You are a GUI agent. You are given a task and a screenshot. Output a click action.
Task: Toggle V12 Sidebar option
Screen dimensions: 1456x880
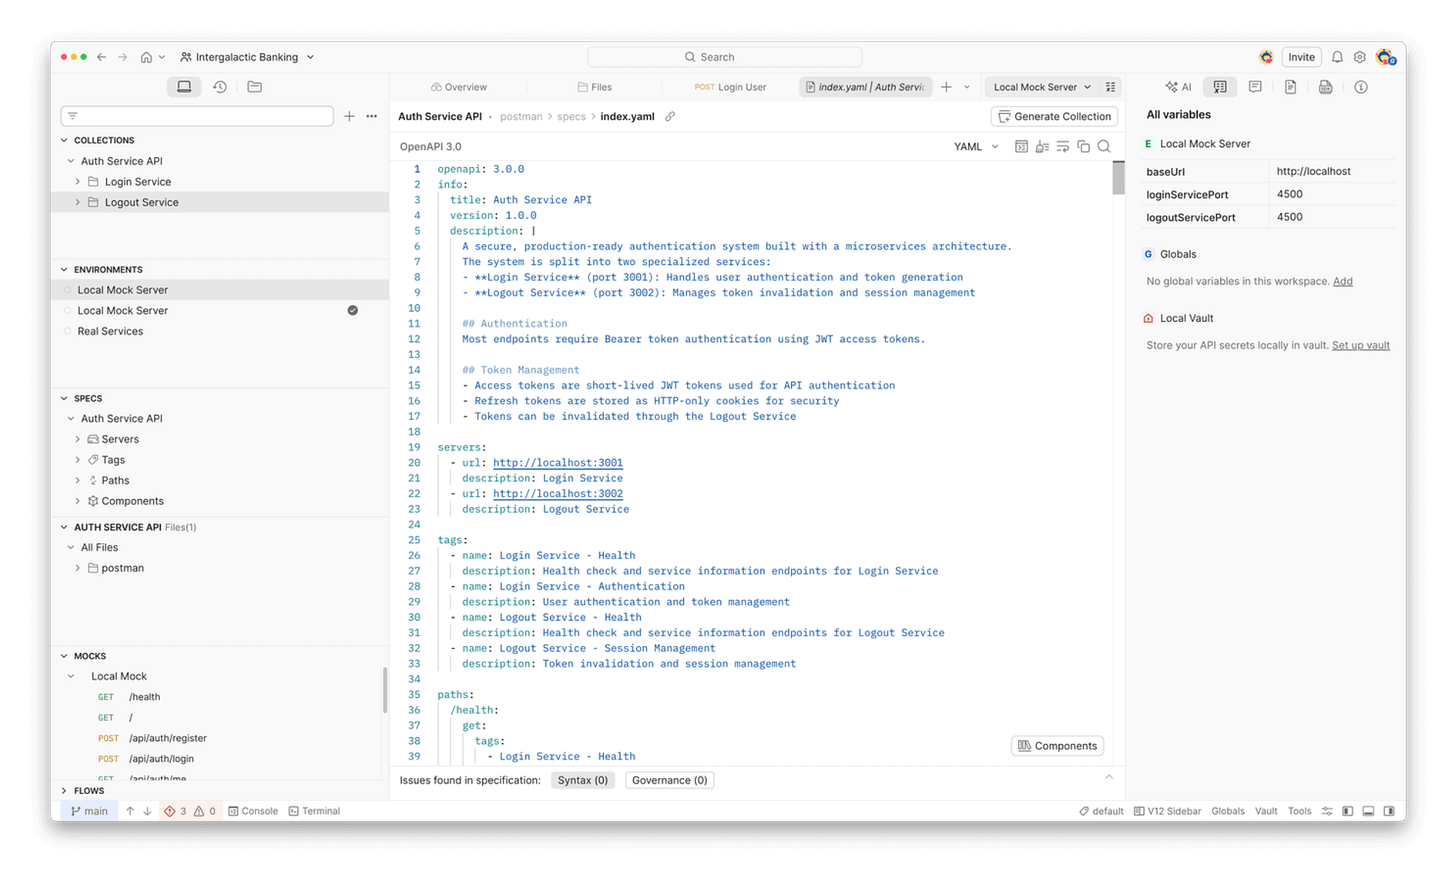coord(1167,811)
